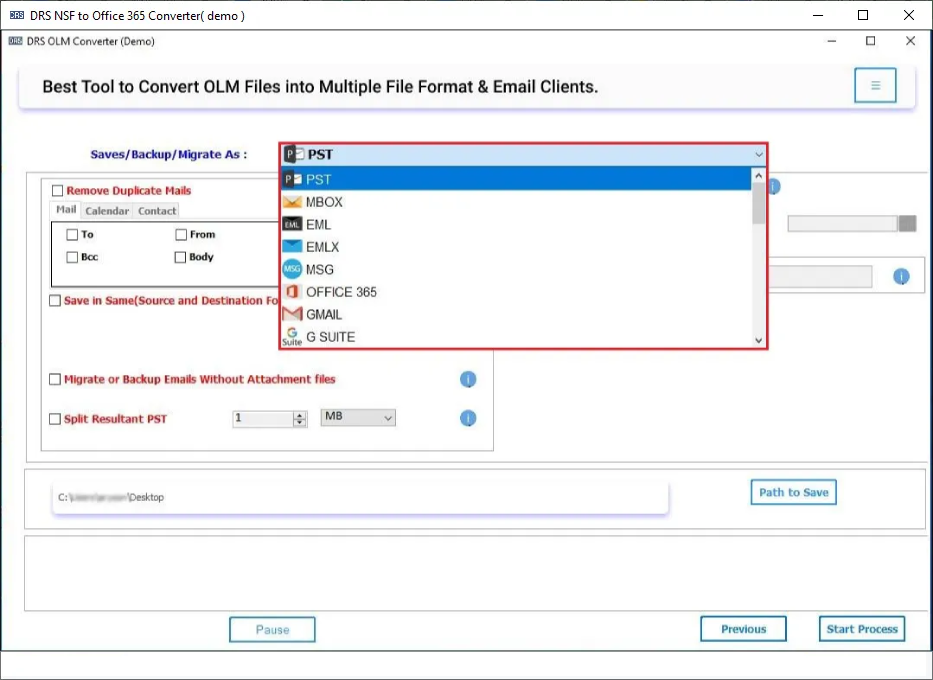Click the Office 365 logo icon
Image resolution: width=933 pixels, height=680 pixels.
[292, 292]
